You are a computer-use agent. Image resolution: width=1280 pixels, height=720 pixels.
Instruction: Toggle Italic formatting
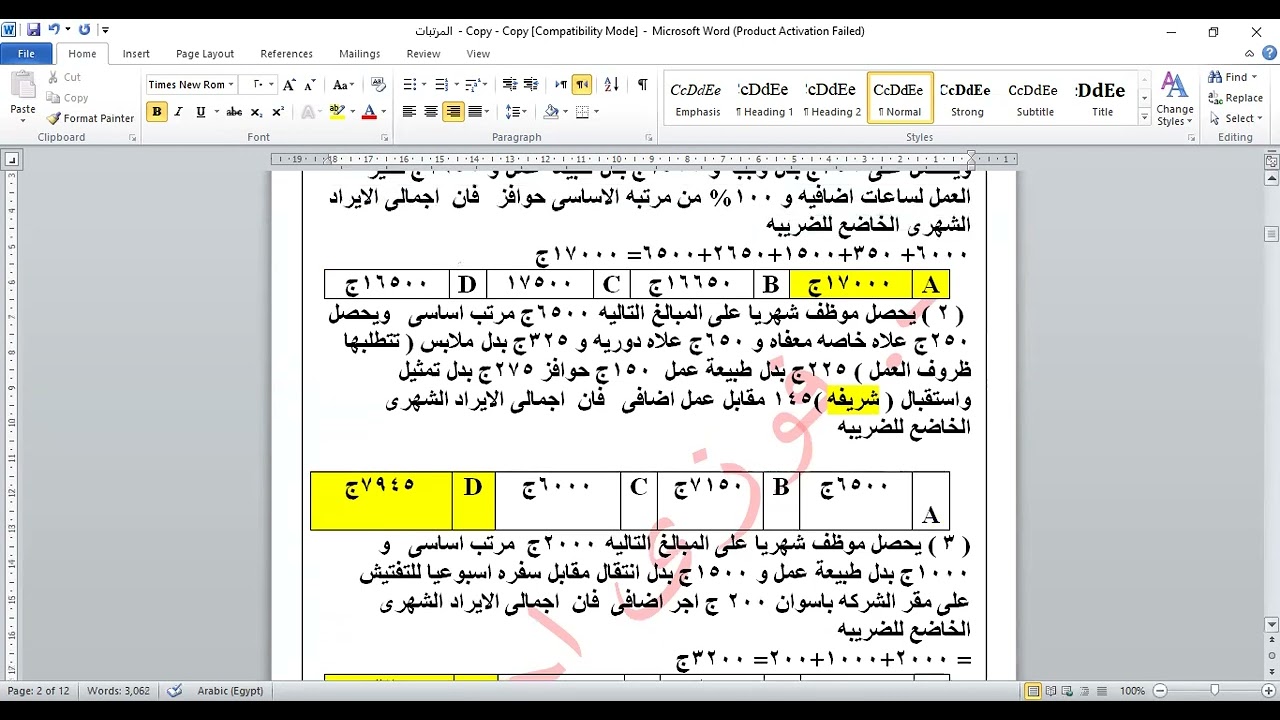(179, 112)
